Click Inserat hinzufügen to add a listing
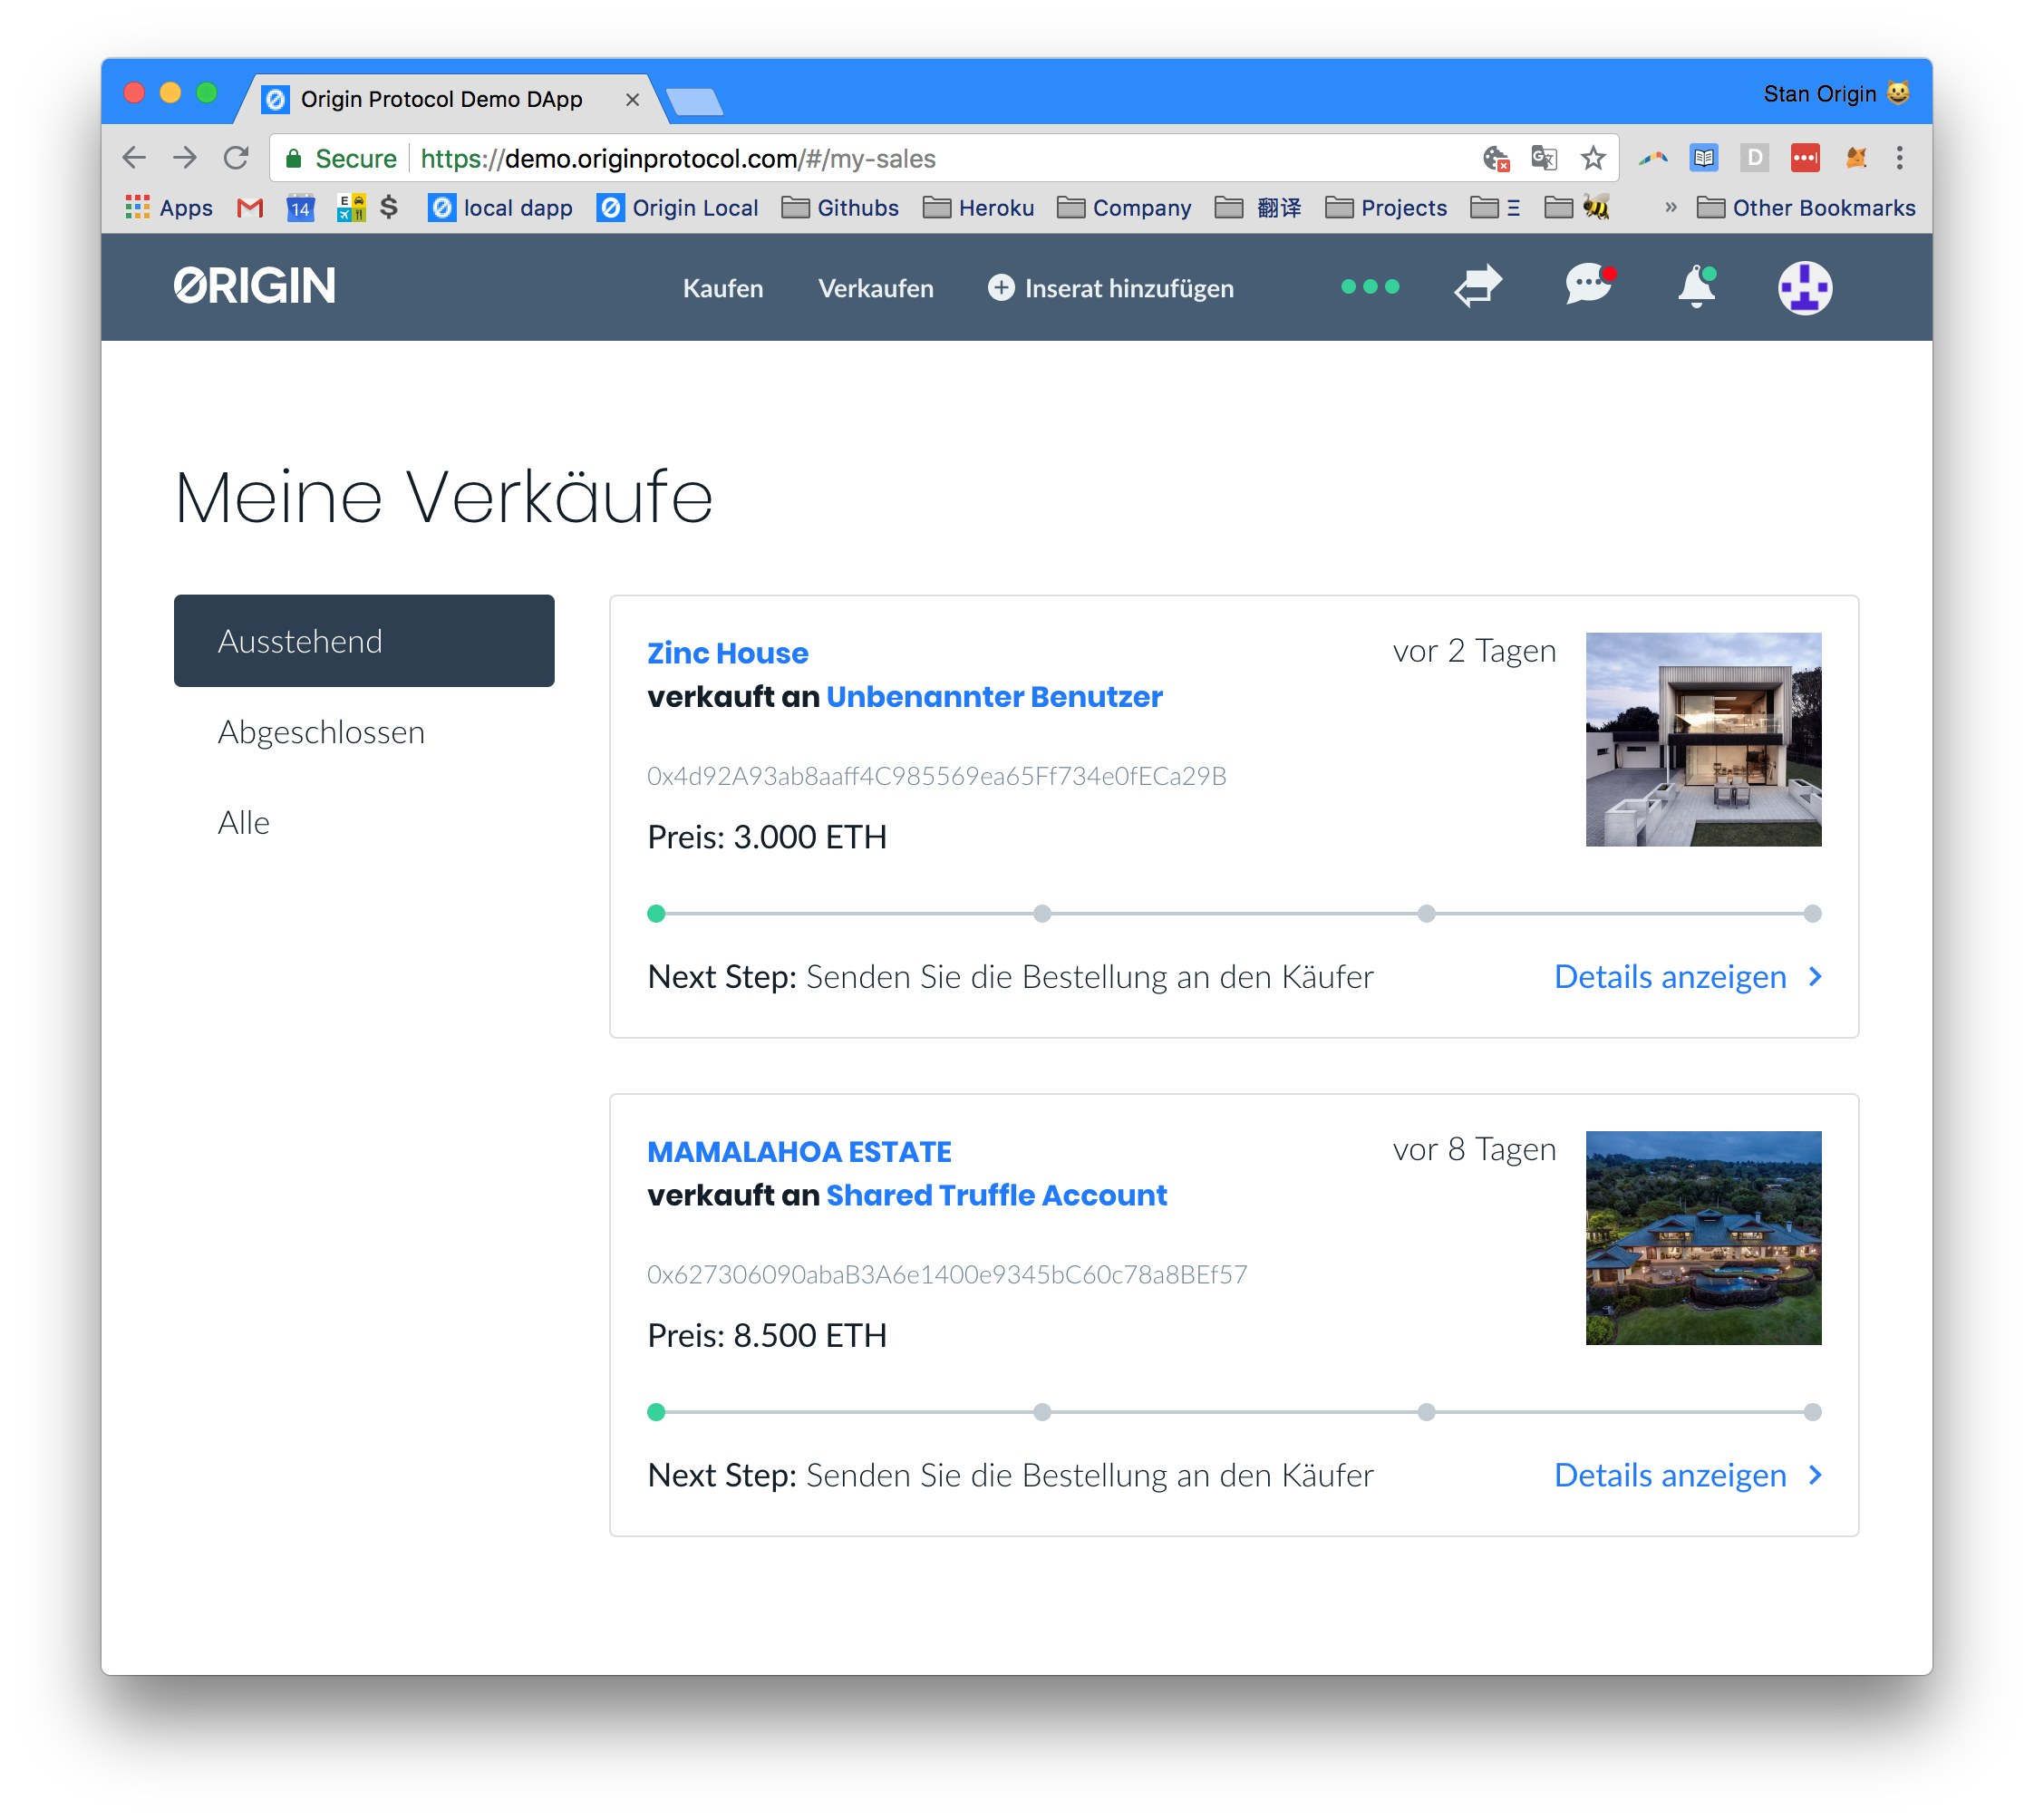 point(1111,288)
